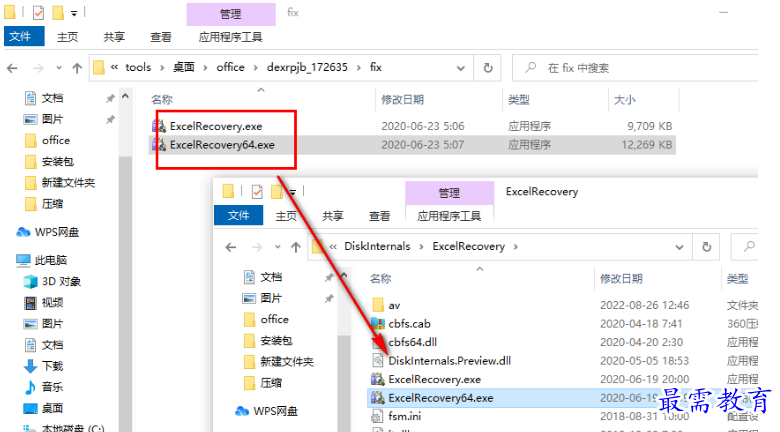Open the 文件 menu in the fix window

coord(24,36)
